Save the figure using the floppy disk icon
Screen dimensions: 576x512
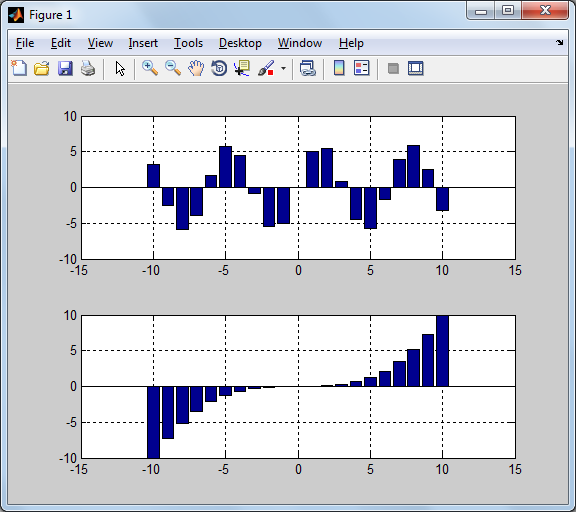pyautogui.click(x=65, y=68)
